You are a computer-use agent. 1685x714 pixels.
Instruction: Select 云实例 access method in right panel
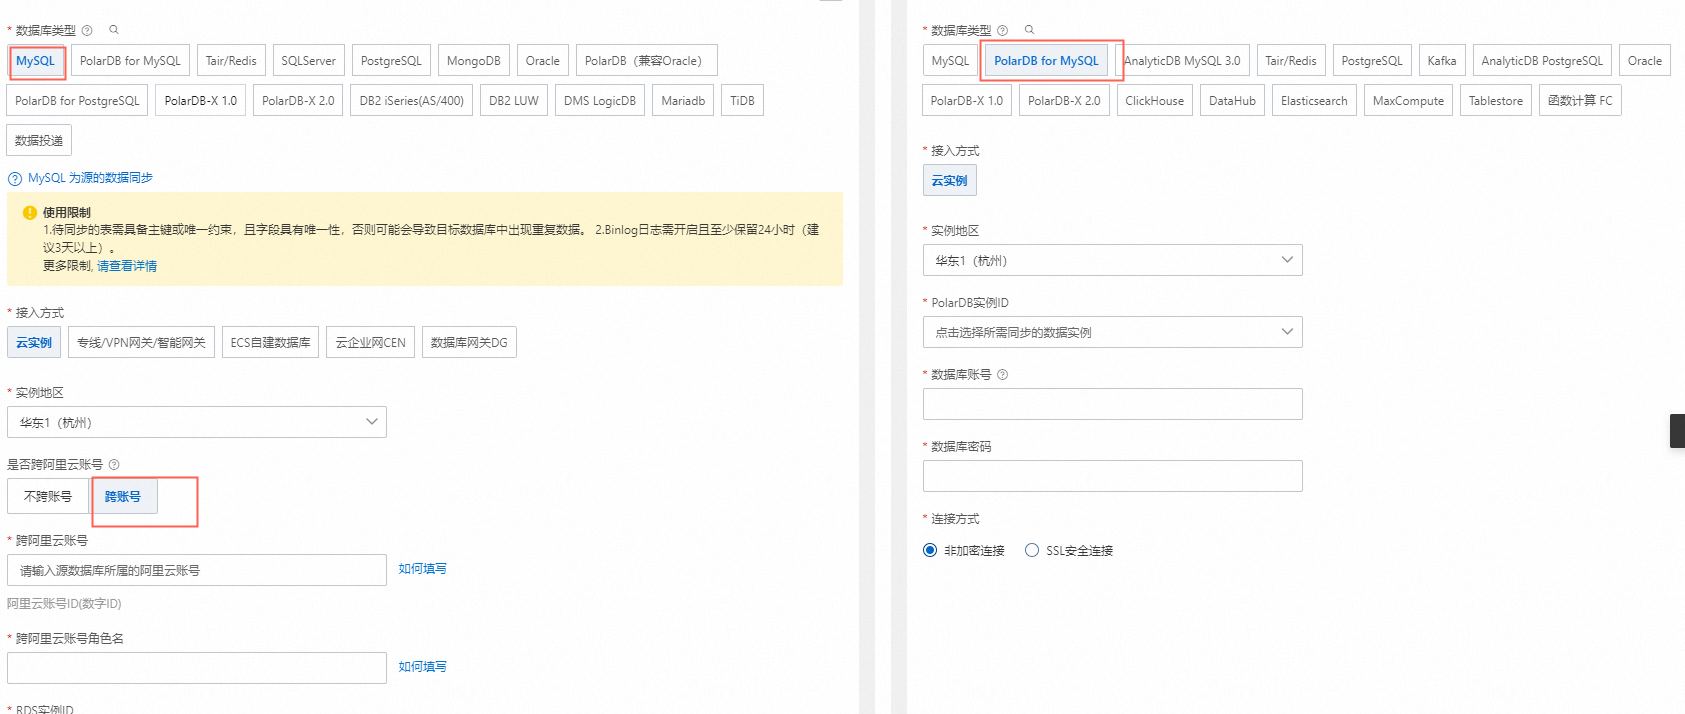949,181
